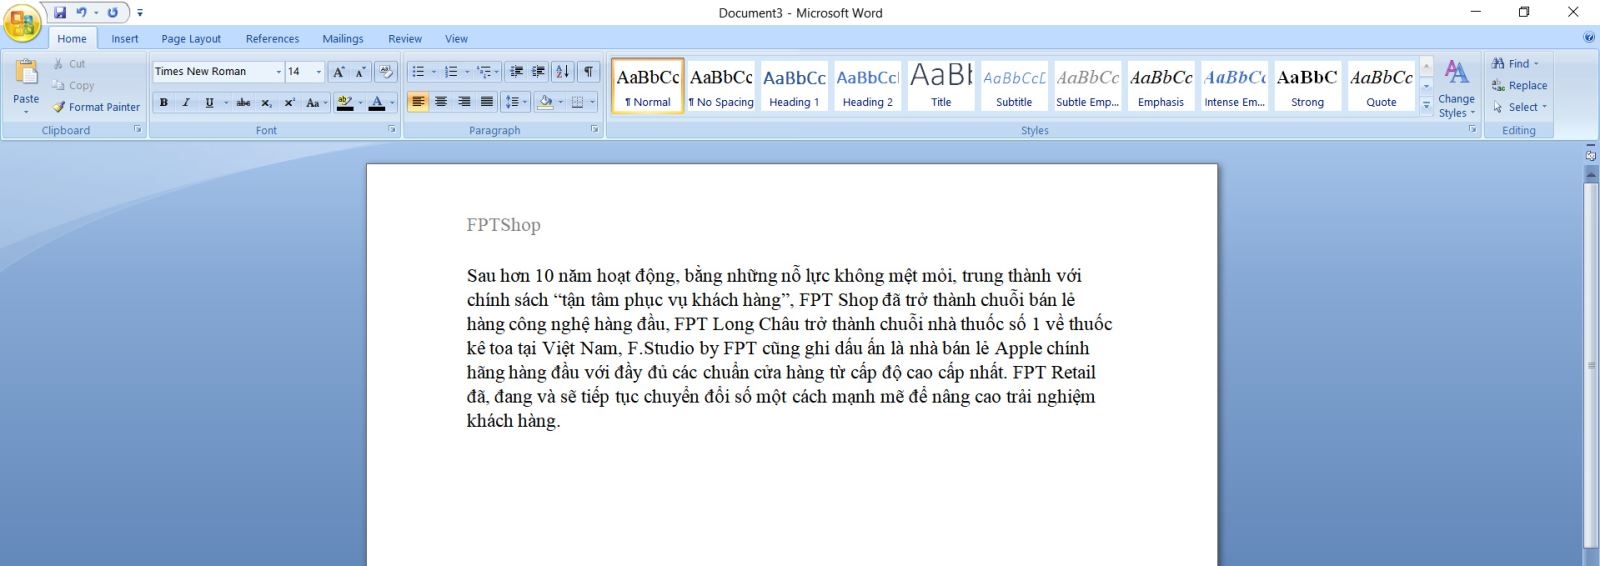Open the Line Spacing dropdown
Viewport: 1600px width, 566px height.
point(516,102)
